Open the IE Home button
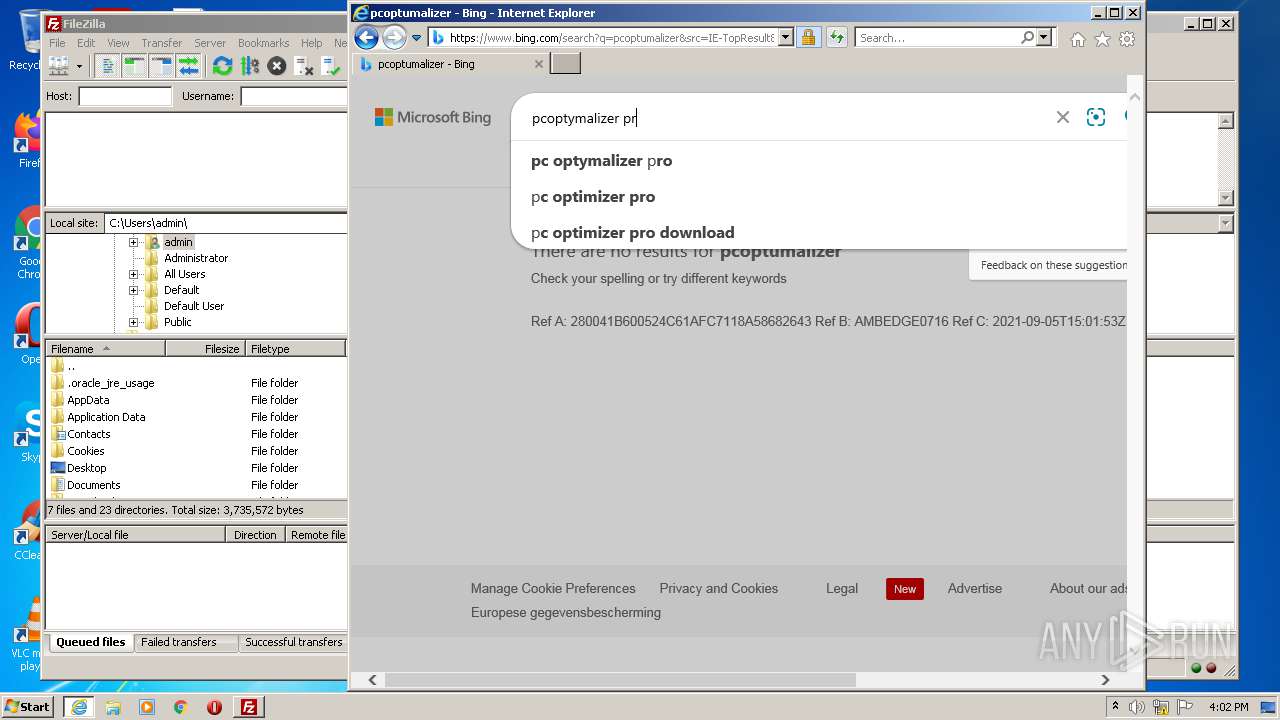This screenshot has height=720, width=1280. point(1077,39)
